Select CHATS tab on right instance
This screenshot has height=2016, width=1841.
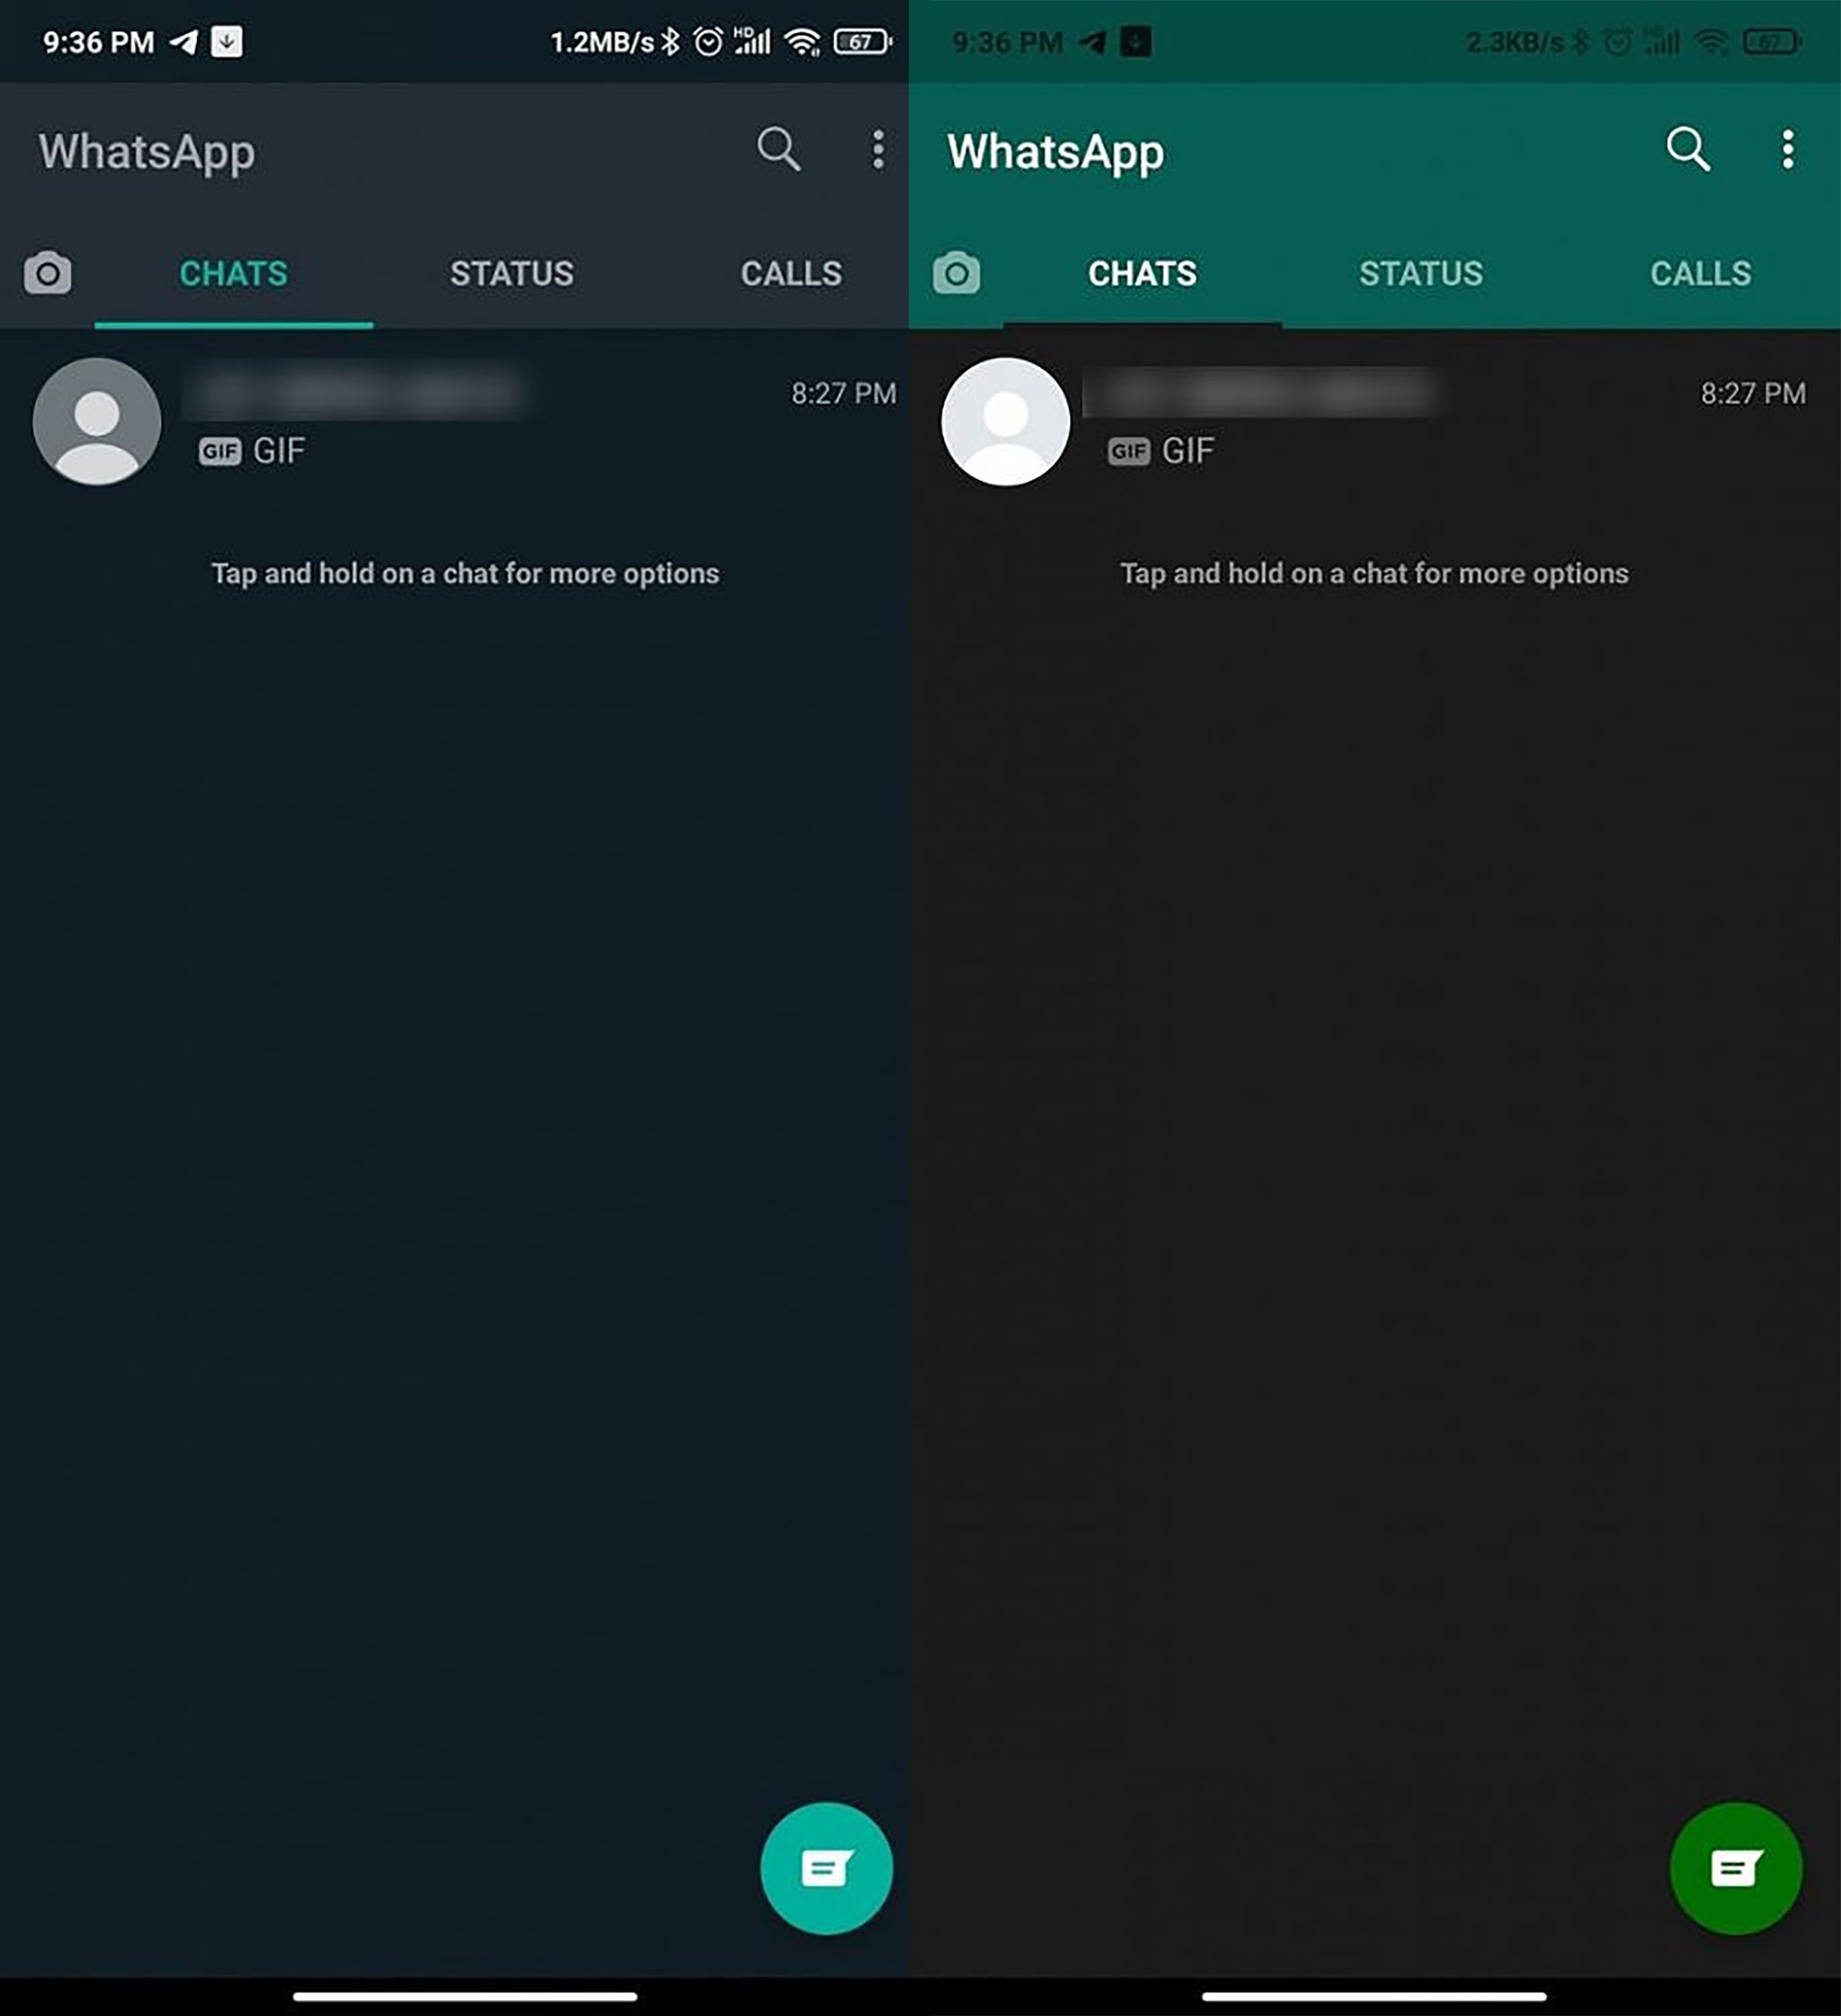1143,274
